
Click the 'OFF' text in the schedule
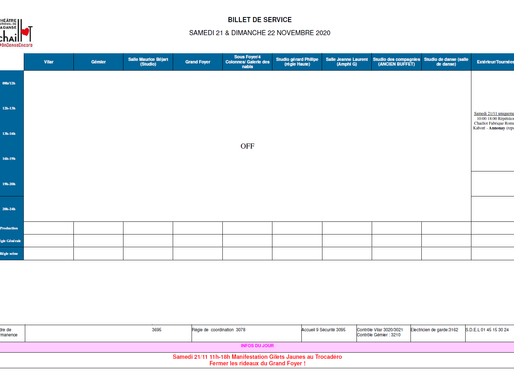tap(247, 146)
